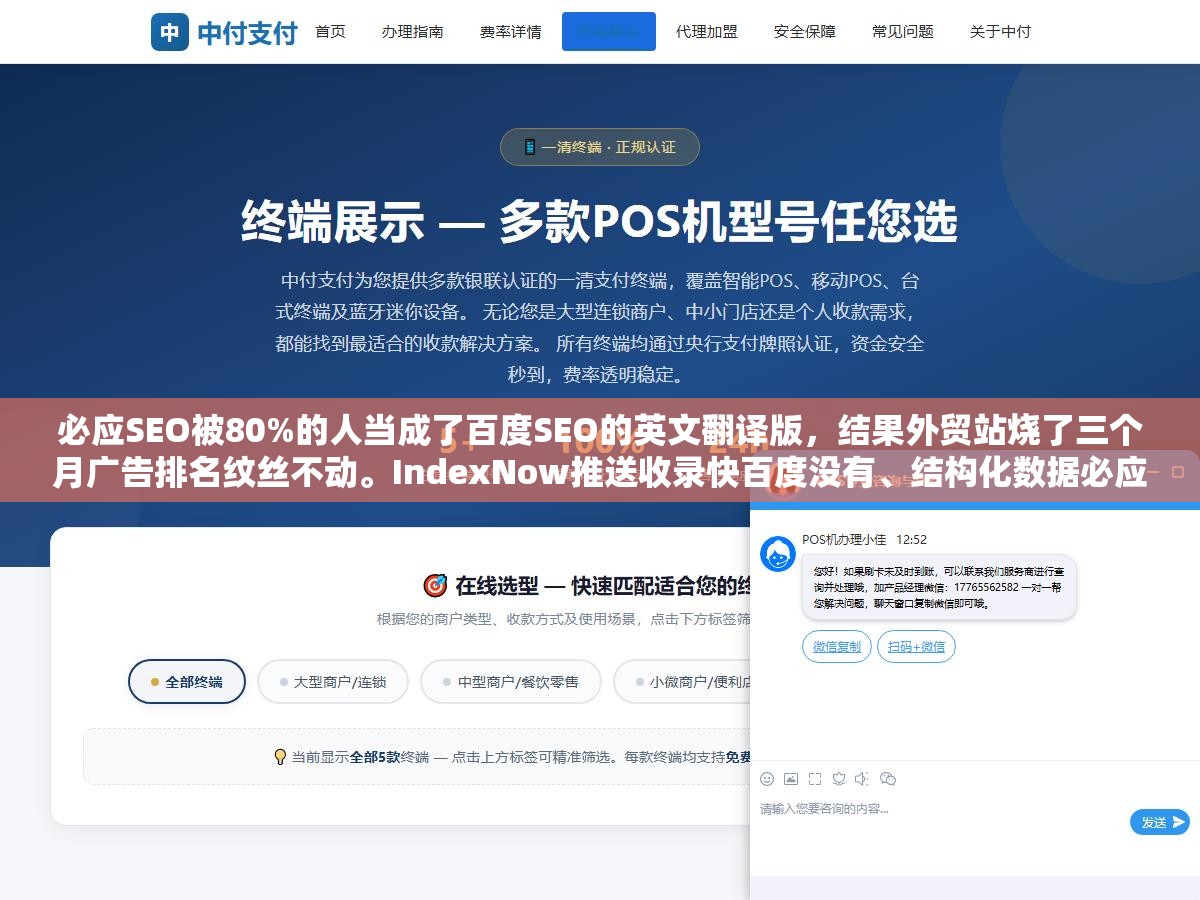The image size is (1200, 900).
Task: Click the chat timestamp 12:52
Action: tap(911, 539)
